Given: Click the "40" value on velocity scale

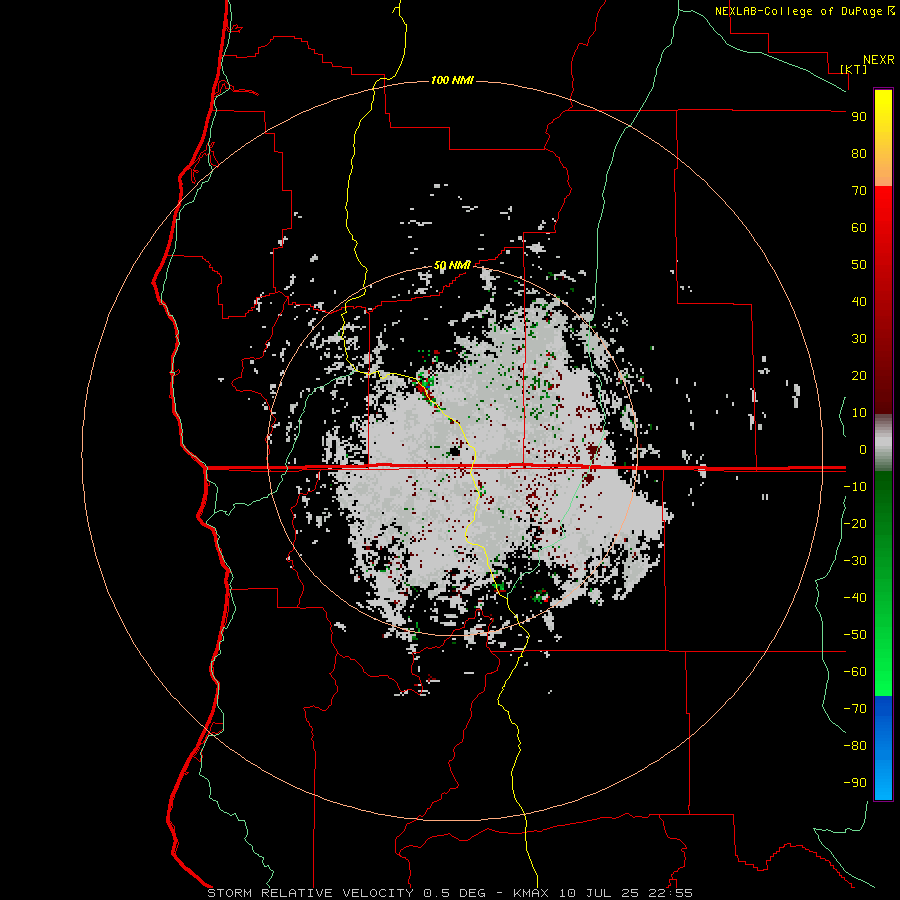Looking at the screenshot, I should coord(859,302).
